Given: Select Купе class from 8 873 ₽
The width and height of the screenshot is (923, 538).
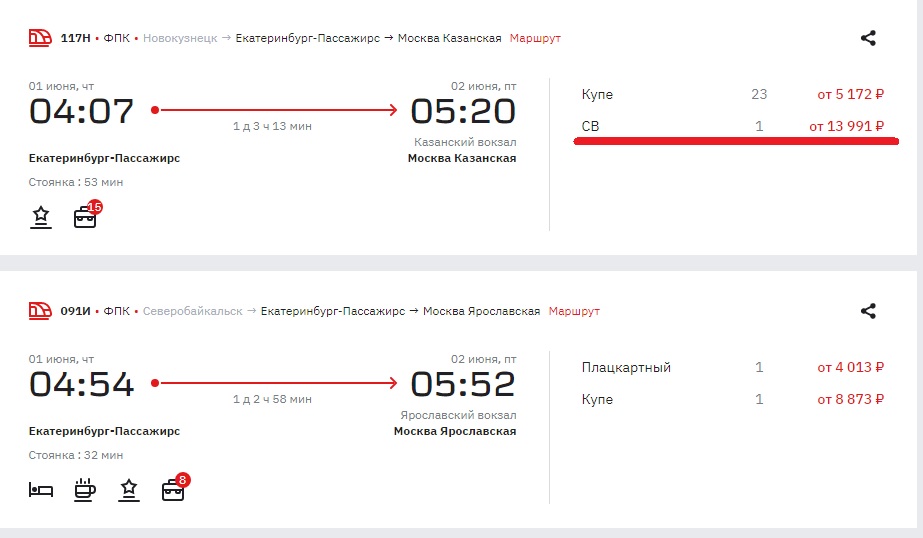Looking at the screenshot, I should coord(733,399).
